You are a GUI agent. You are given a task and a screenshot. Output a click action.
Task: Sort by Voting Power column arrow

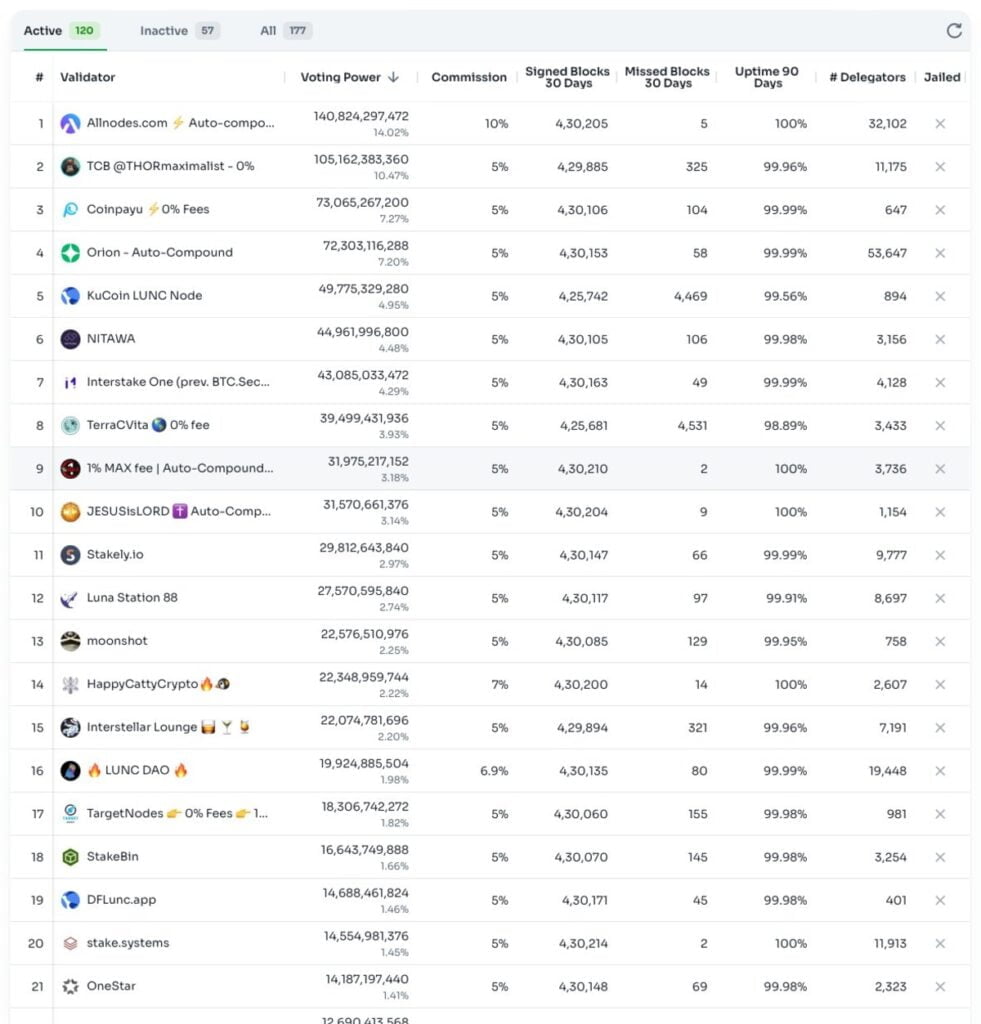[394, 78]
